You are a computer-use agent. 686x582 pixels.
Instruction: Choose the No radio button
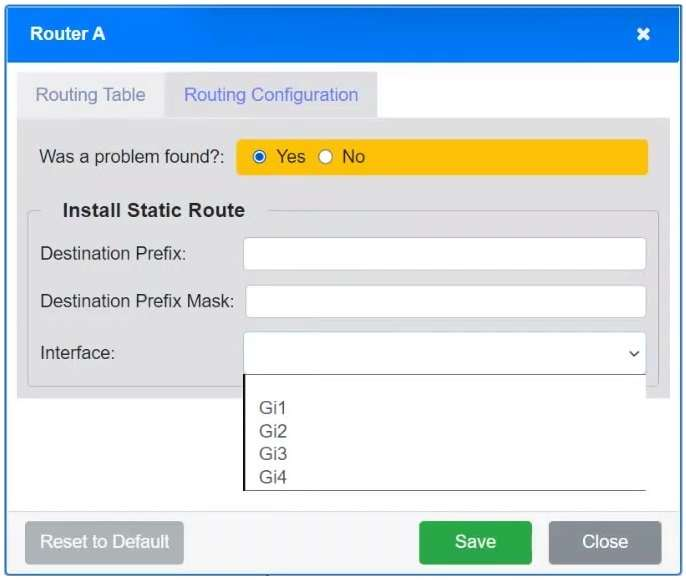(x=325, y=157)
